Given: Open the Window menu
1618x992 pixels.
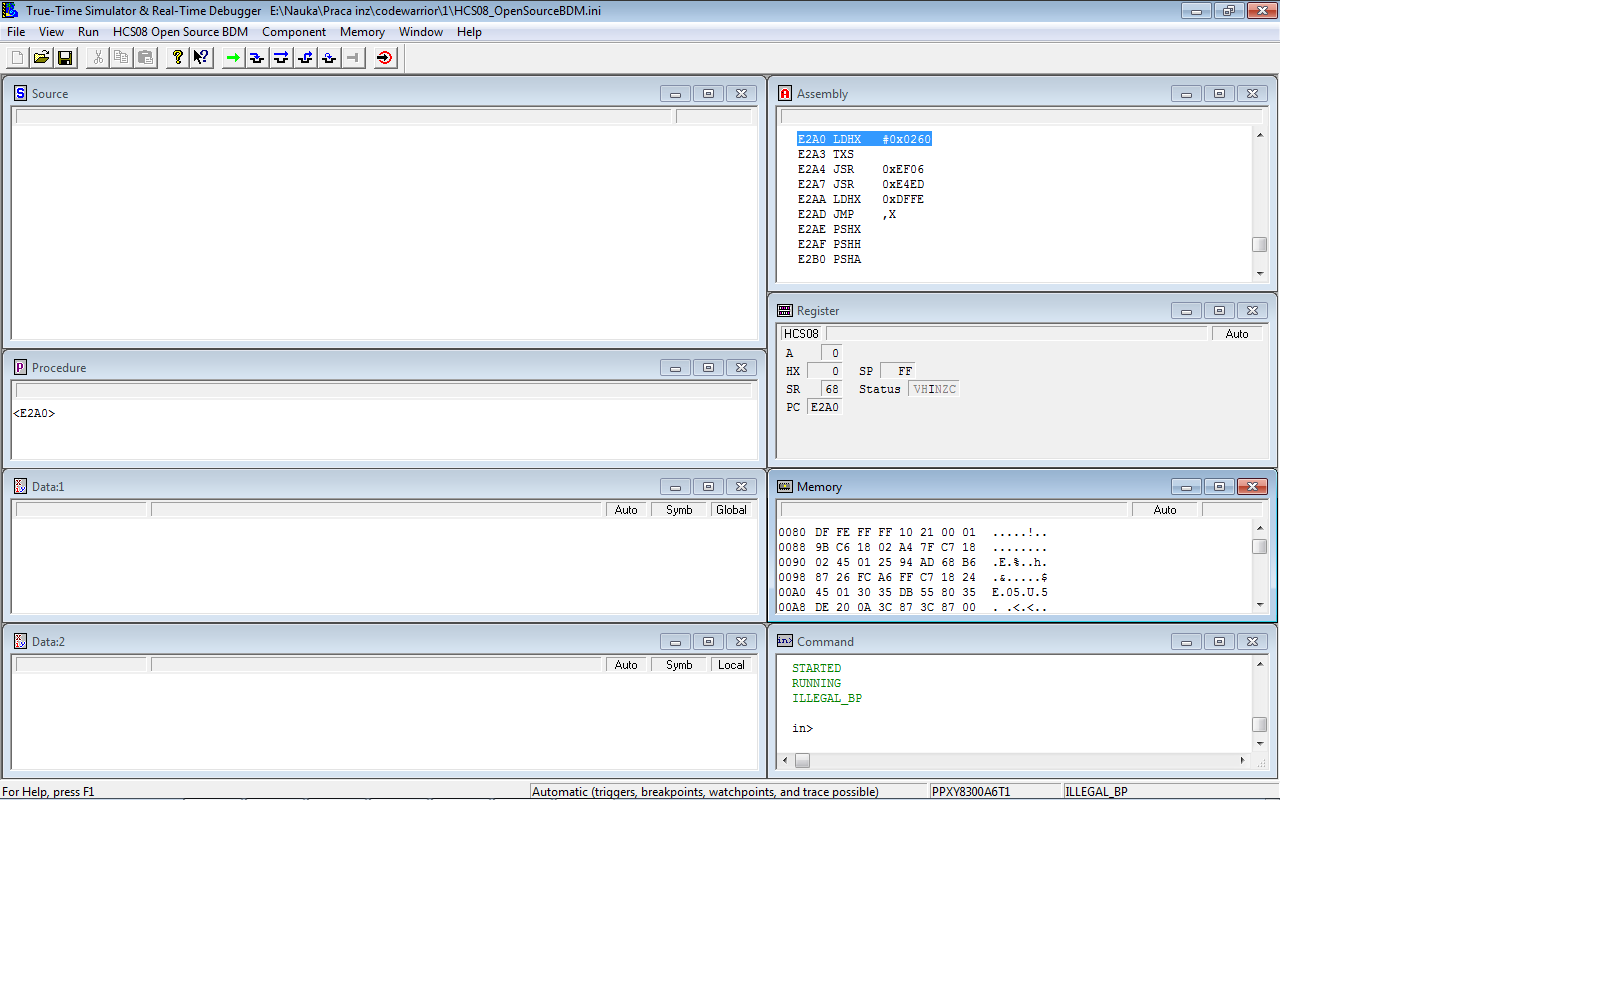Looking at the screenshot, I should 421,32.
